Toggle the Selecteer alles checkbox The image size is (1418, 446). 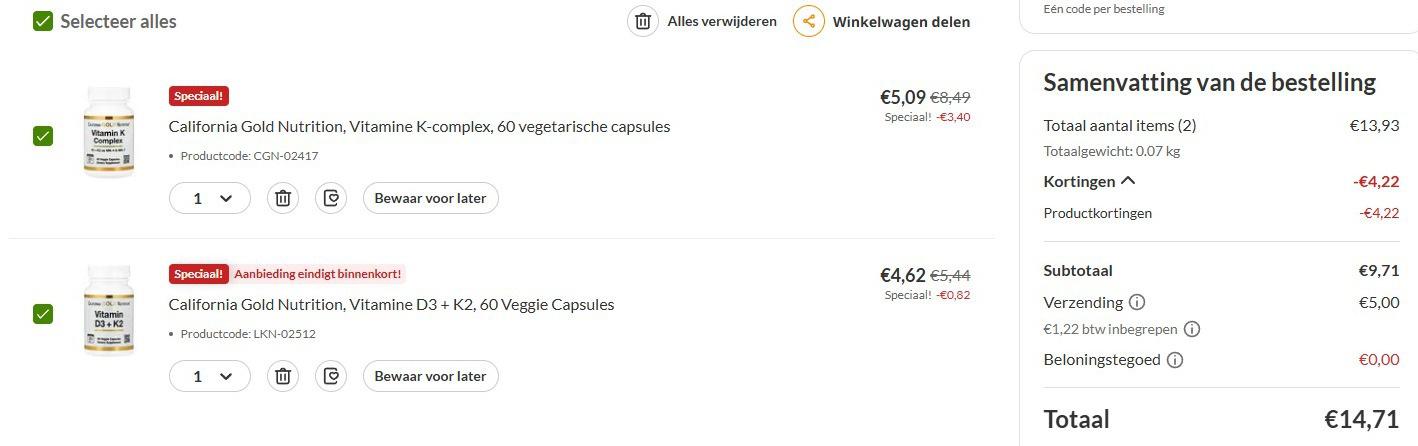pos(43,21)
